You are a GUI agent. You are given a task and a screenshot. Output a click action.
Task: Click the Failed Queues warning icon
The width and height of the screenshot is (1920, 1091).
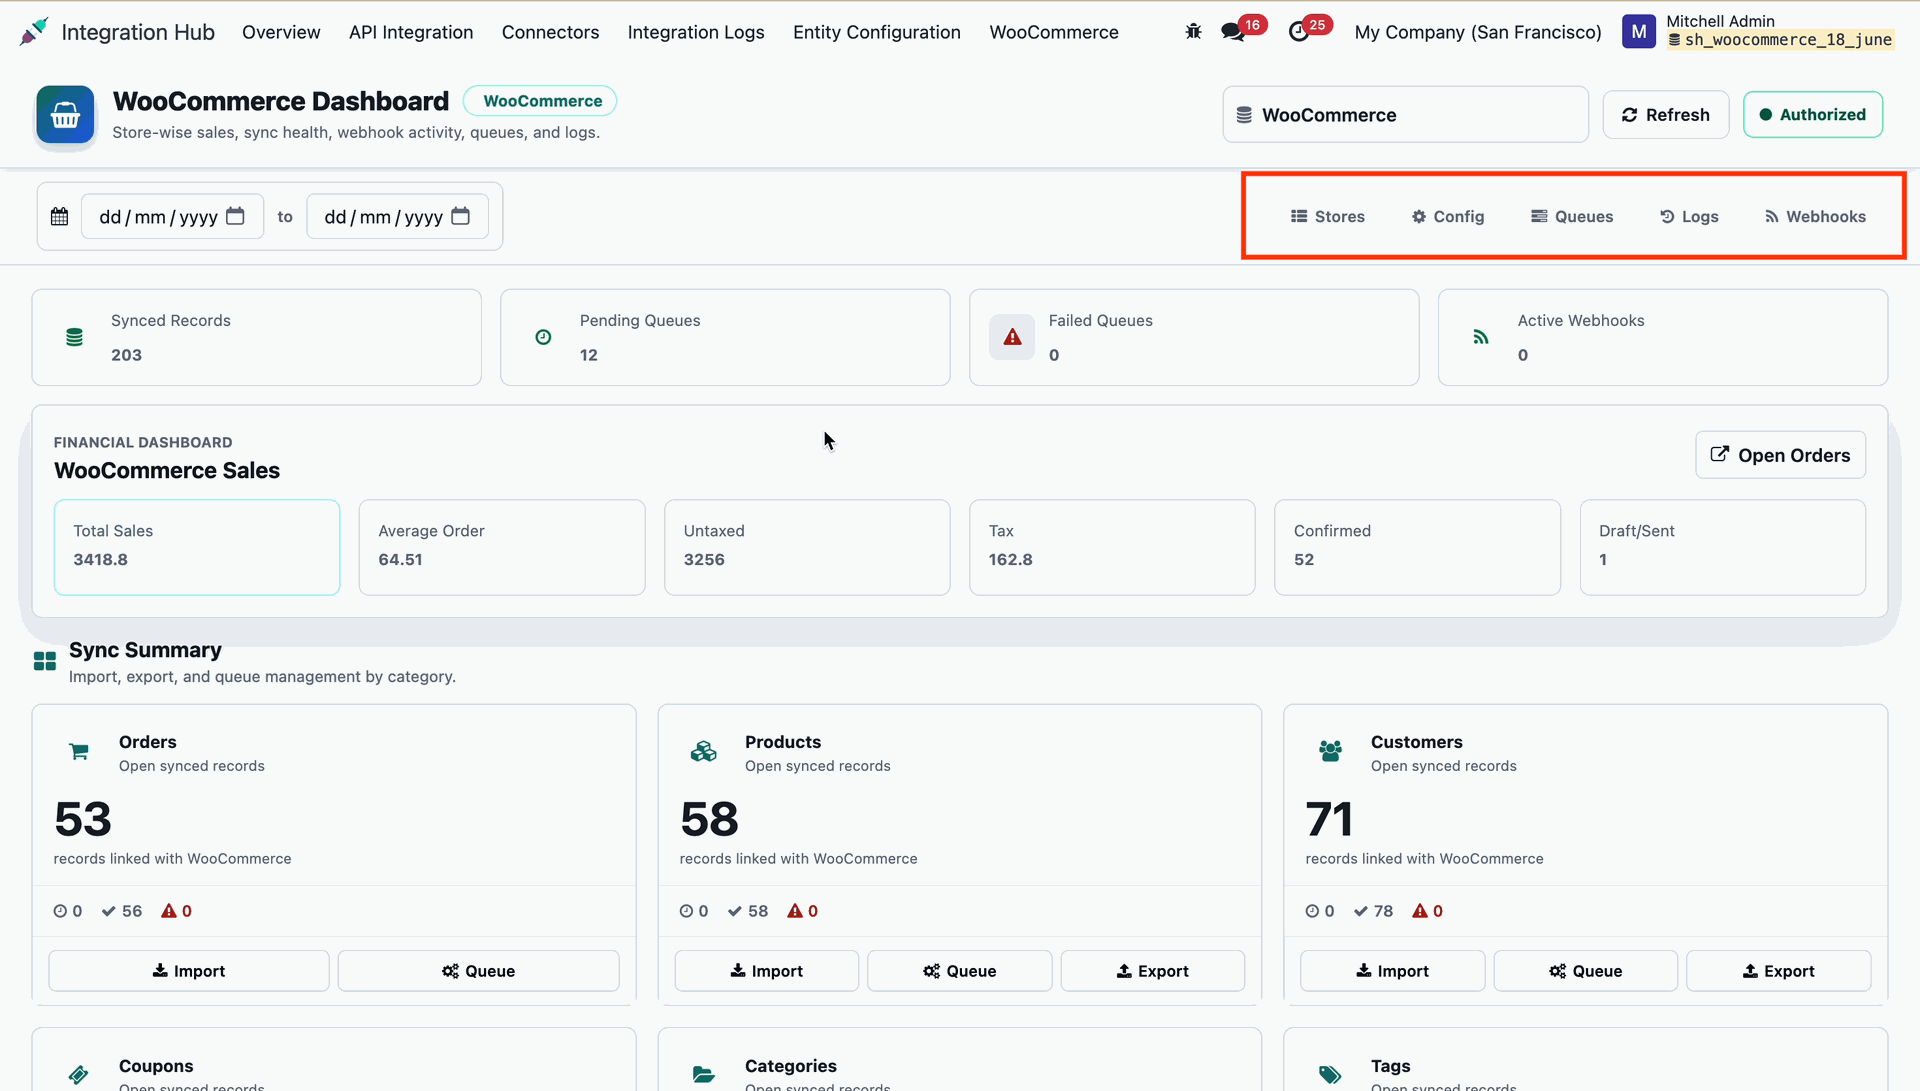pos(1012,338)
